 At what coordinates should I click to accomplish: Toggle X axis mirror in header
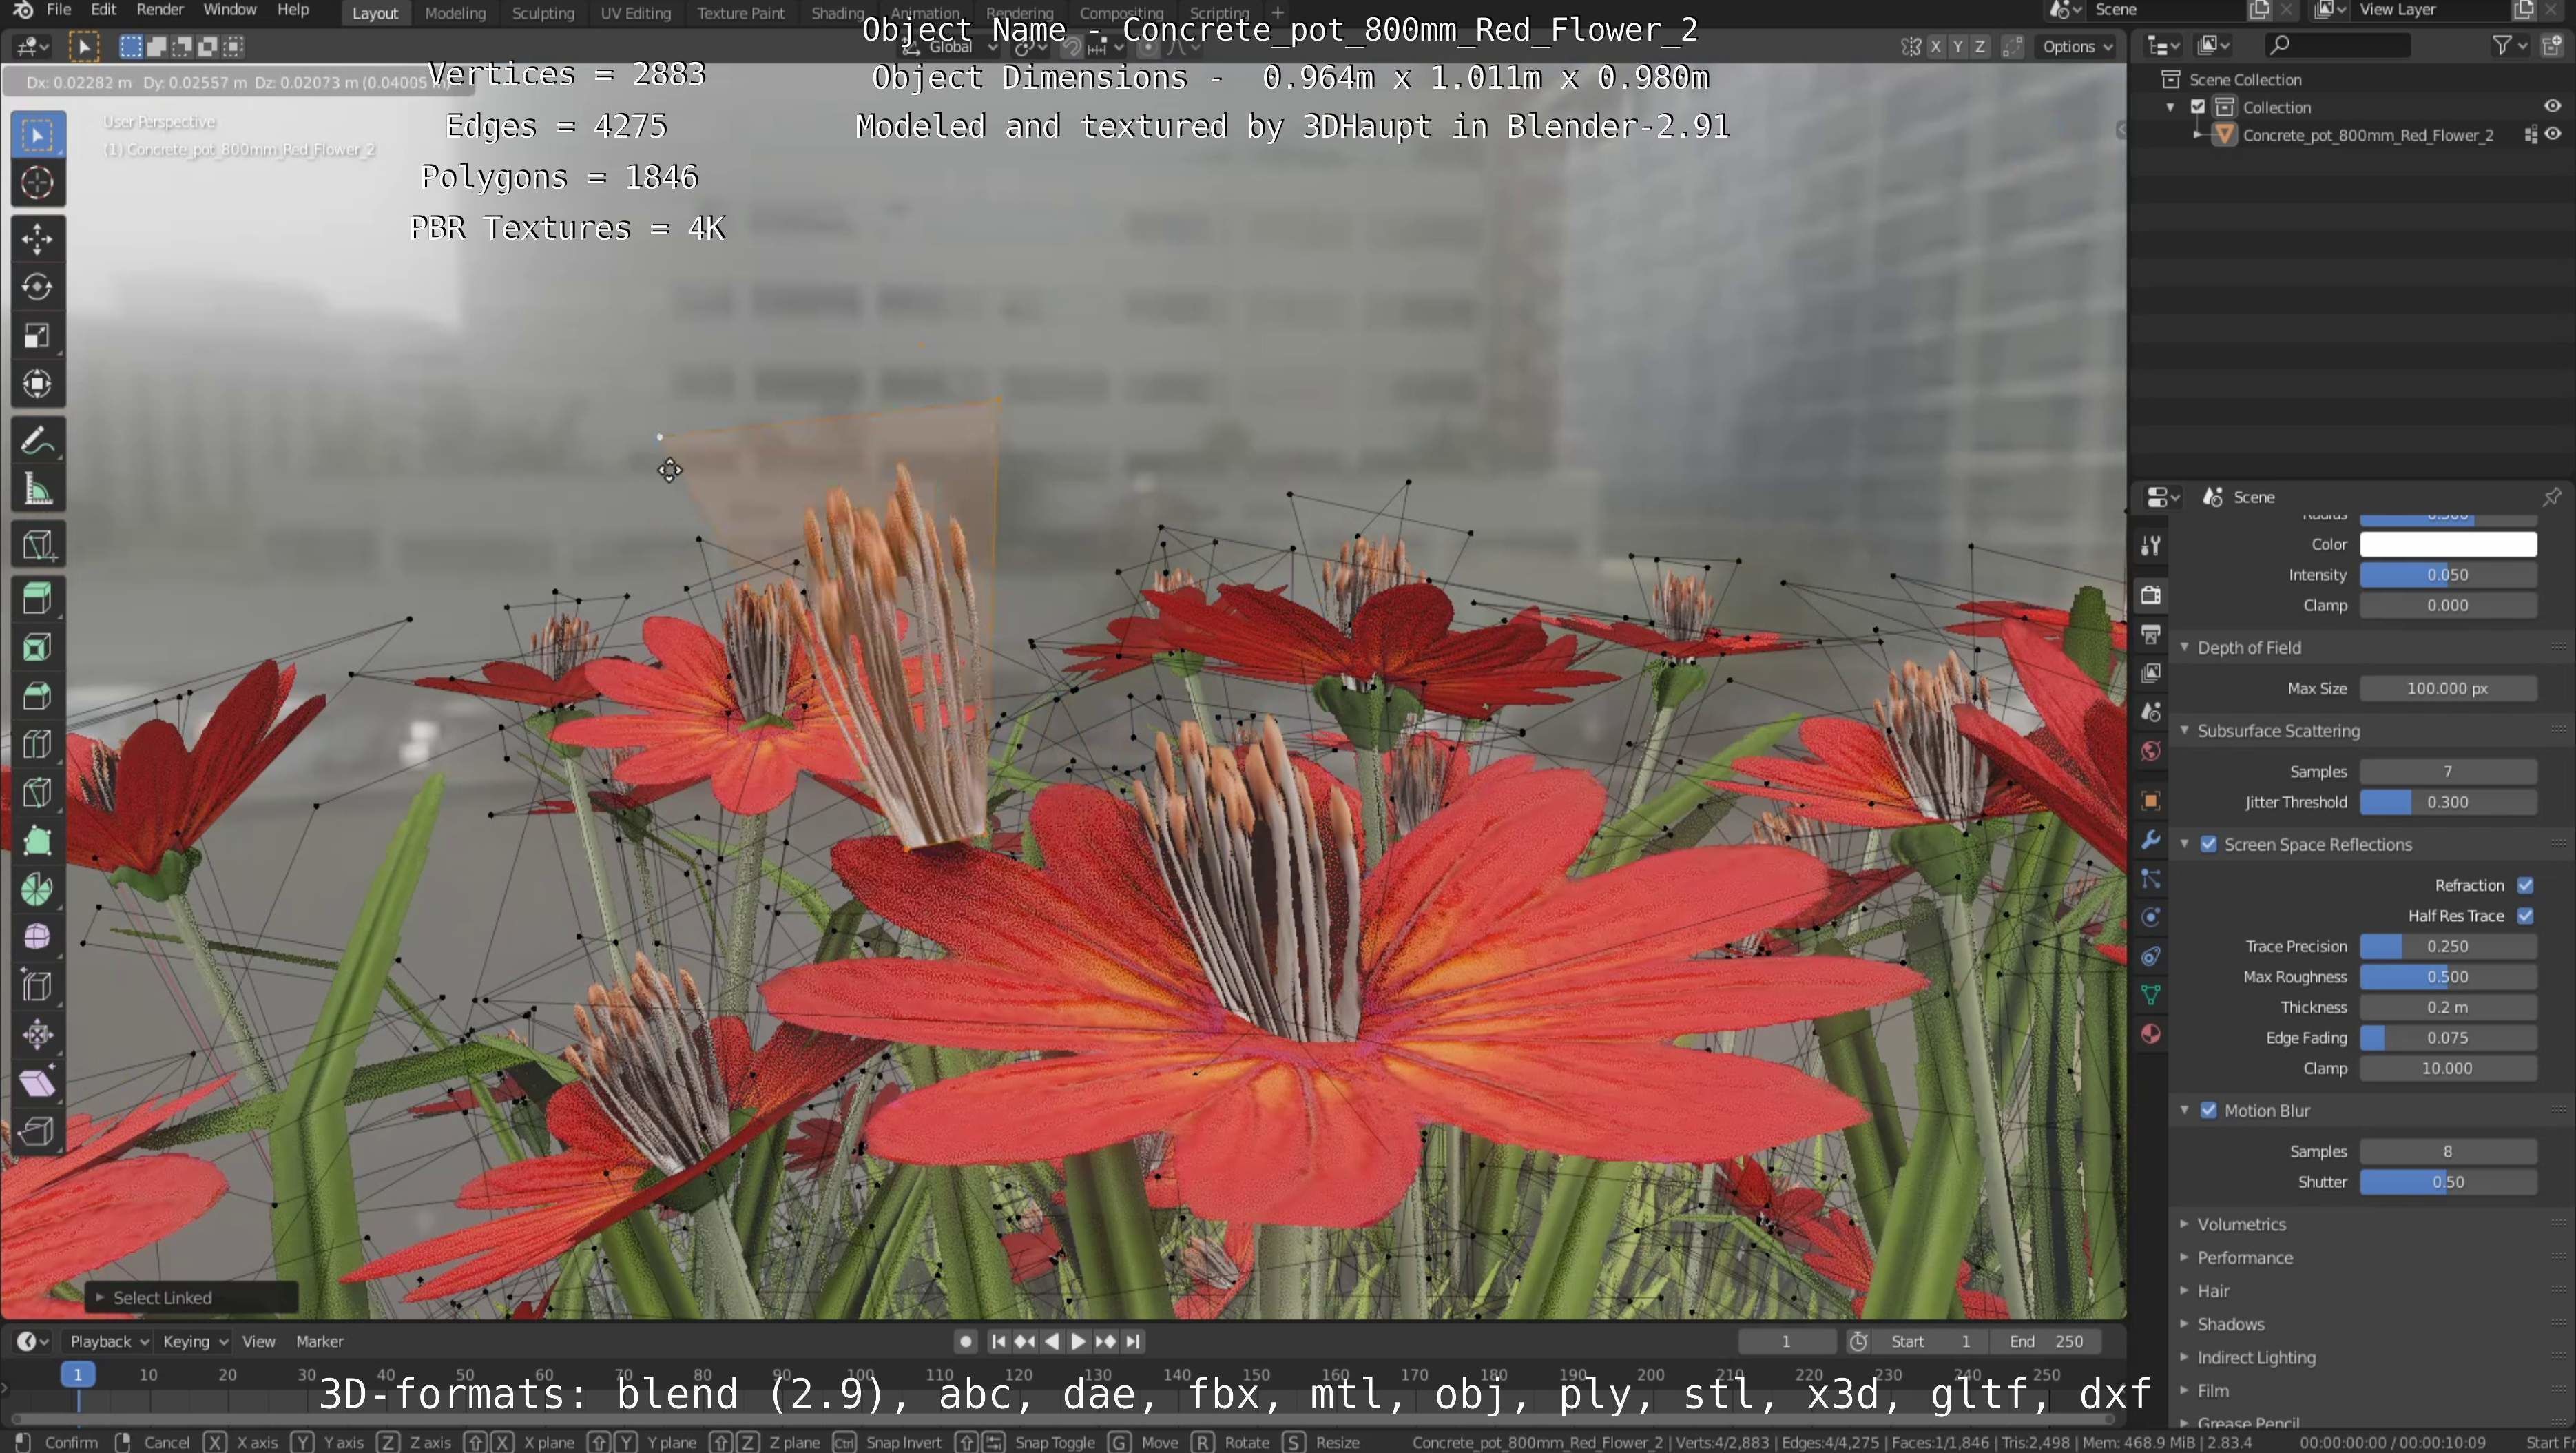[x=1936, y=47]
